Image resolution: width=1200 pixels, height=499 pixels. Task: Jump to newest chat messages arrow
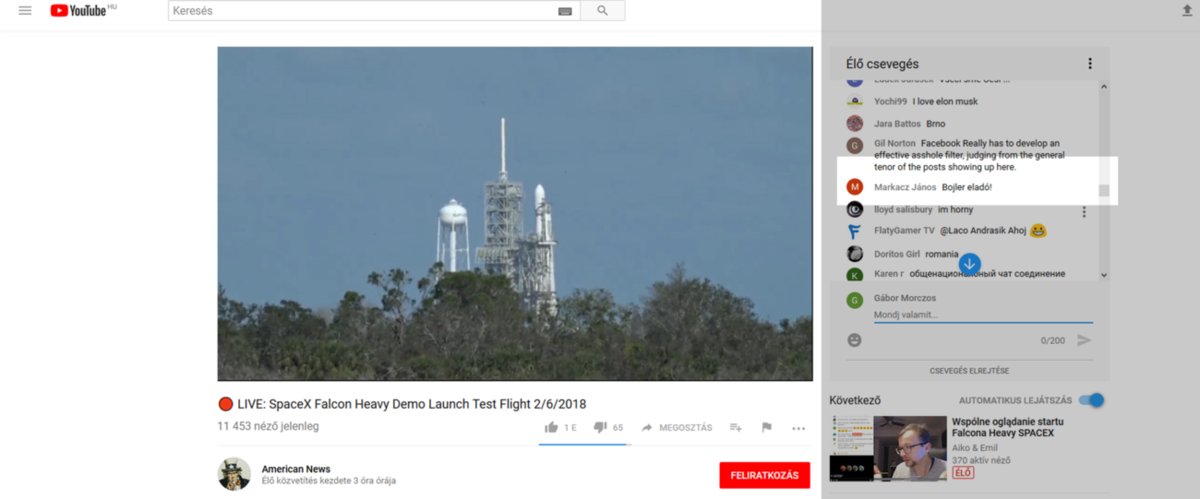click(x=969, y=263)
